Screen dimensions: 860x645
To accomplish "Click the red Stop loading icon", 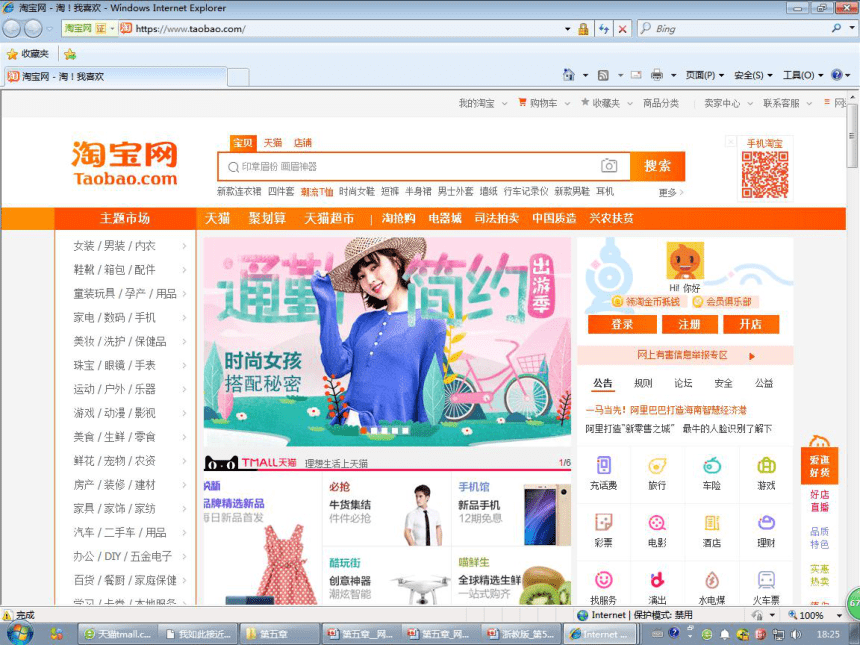I will [x=623, y=29].
